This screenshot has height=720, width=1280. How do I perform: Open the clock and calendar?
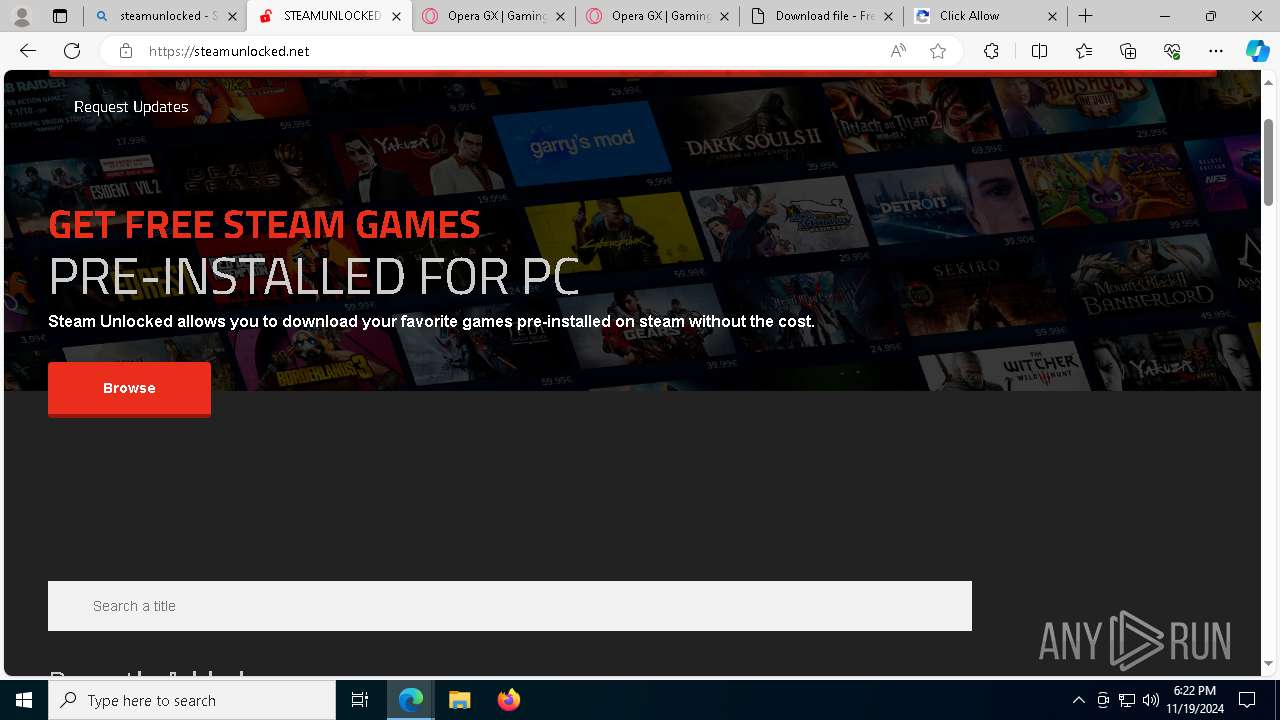[1194, 700]
